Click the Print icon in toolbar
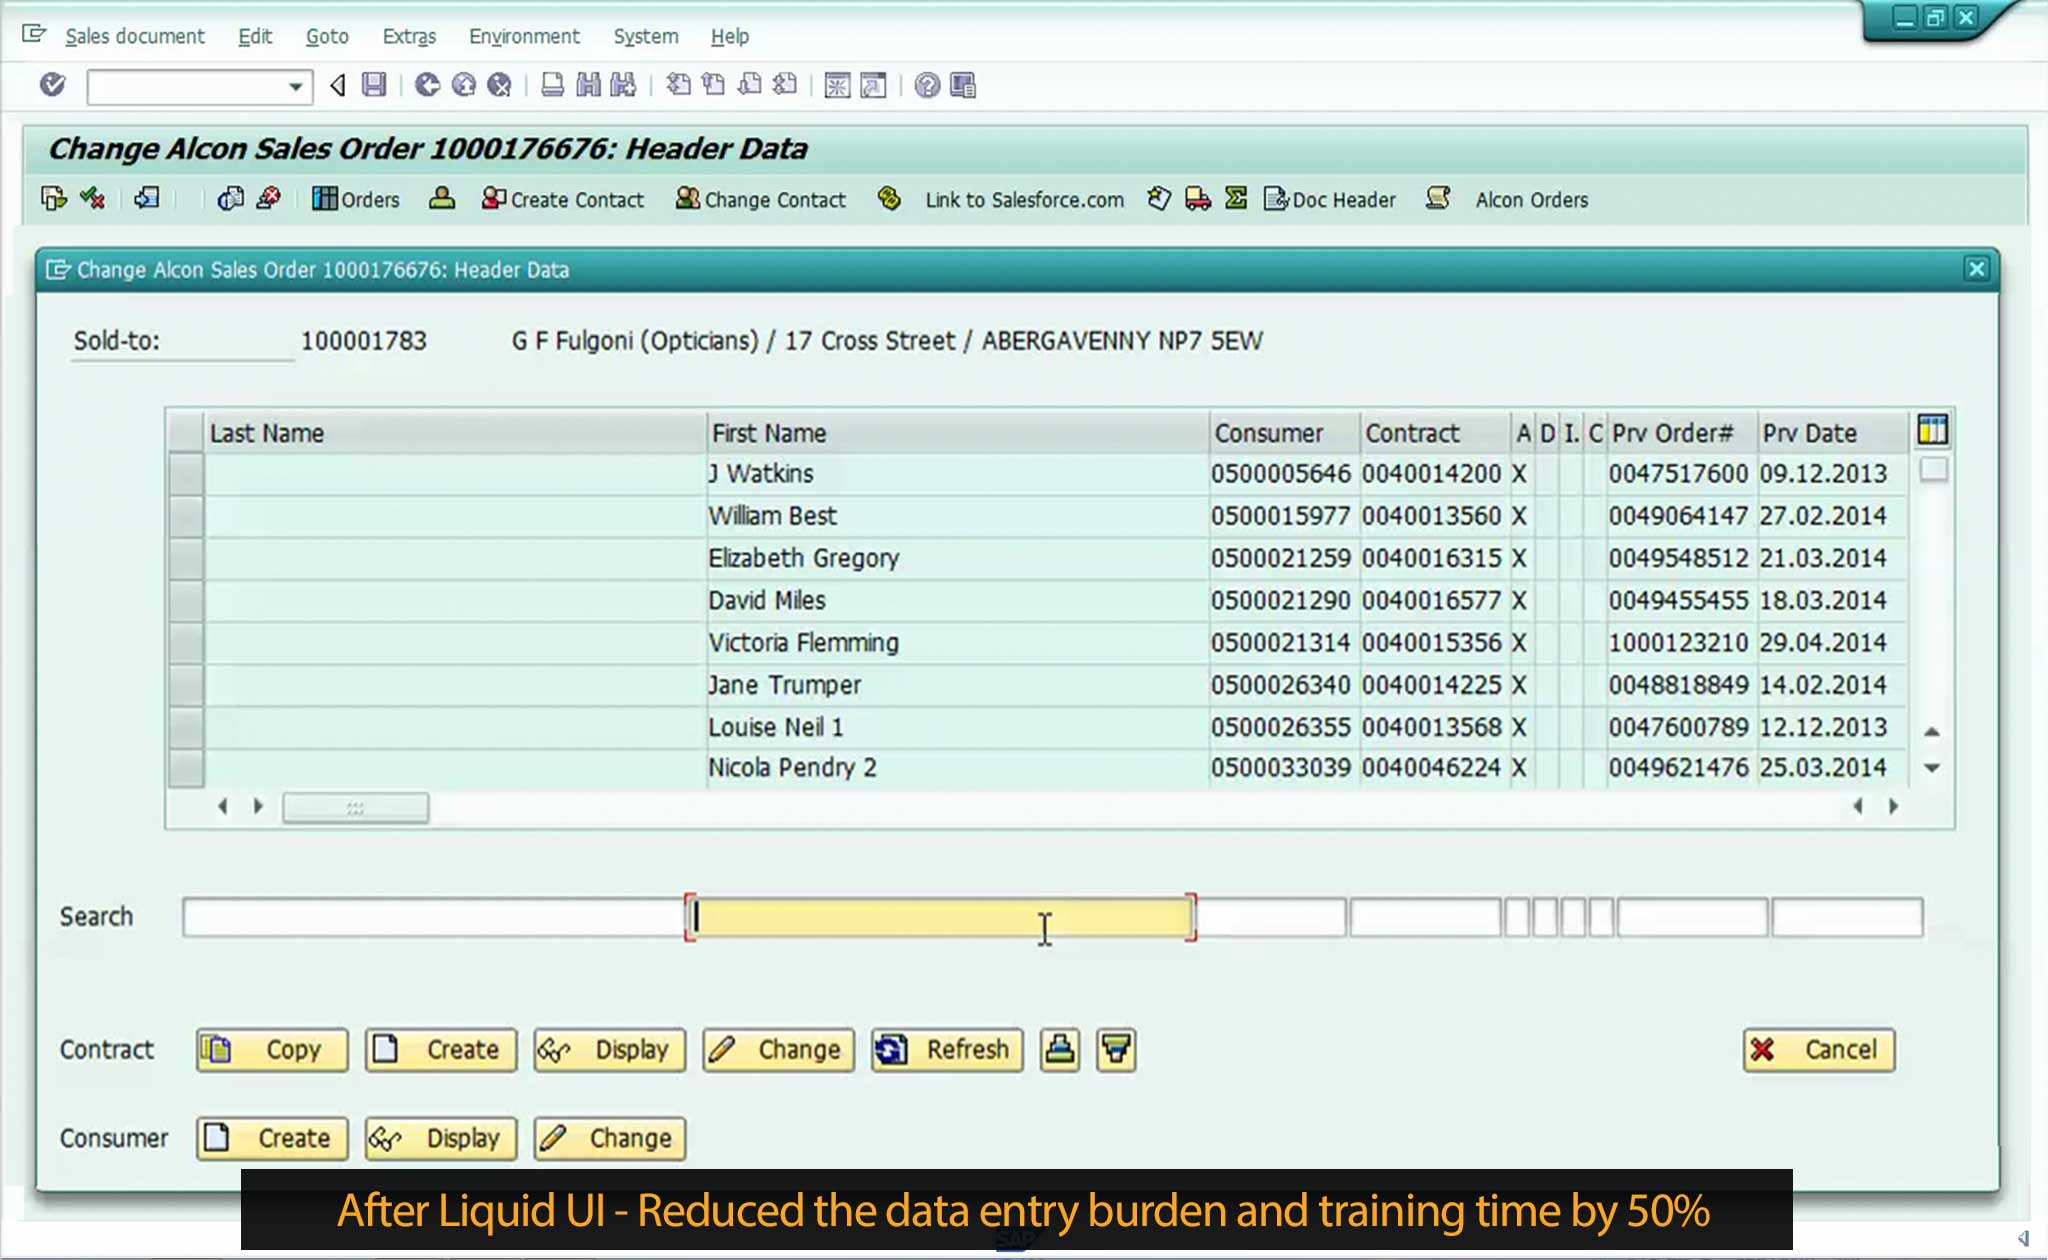This screenshot has height=1260, width=2048. click(552, 85)
